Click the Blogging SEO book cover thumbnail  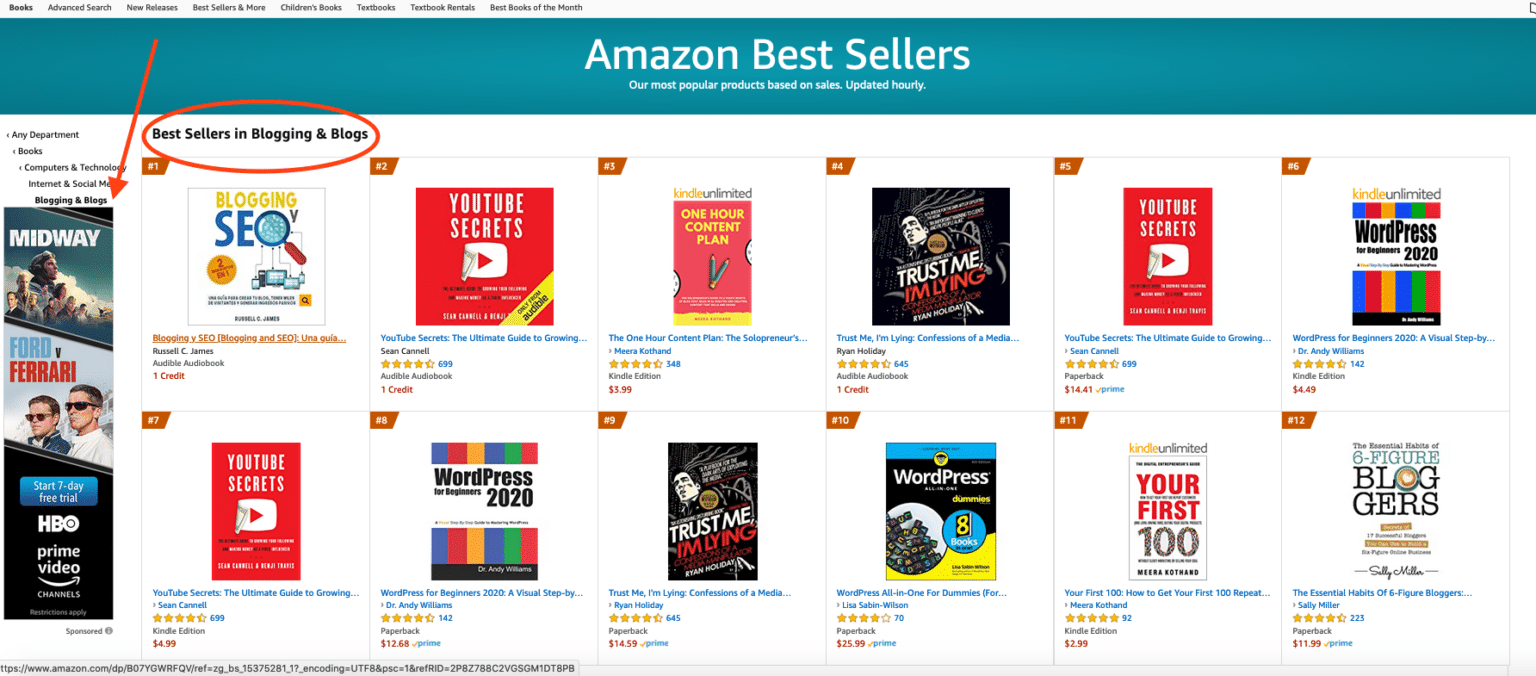click(x=256, y=256)
